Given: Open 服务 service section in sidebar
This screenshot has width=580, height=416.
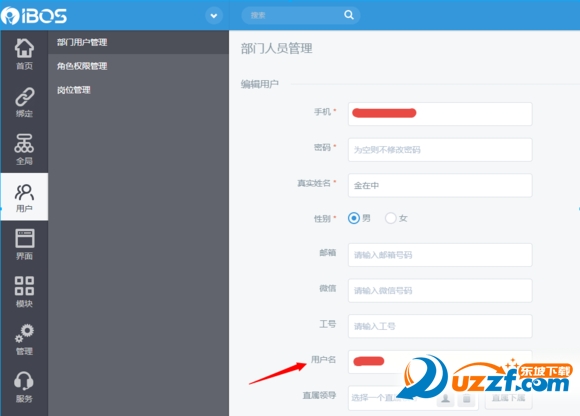Looking at the screenshot, I should pyautogui.click(x=24, y=387).
